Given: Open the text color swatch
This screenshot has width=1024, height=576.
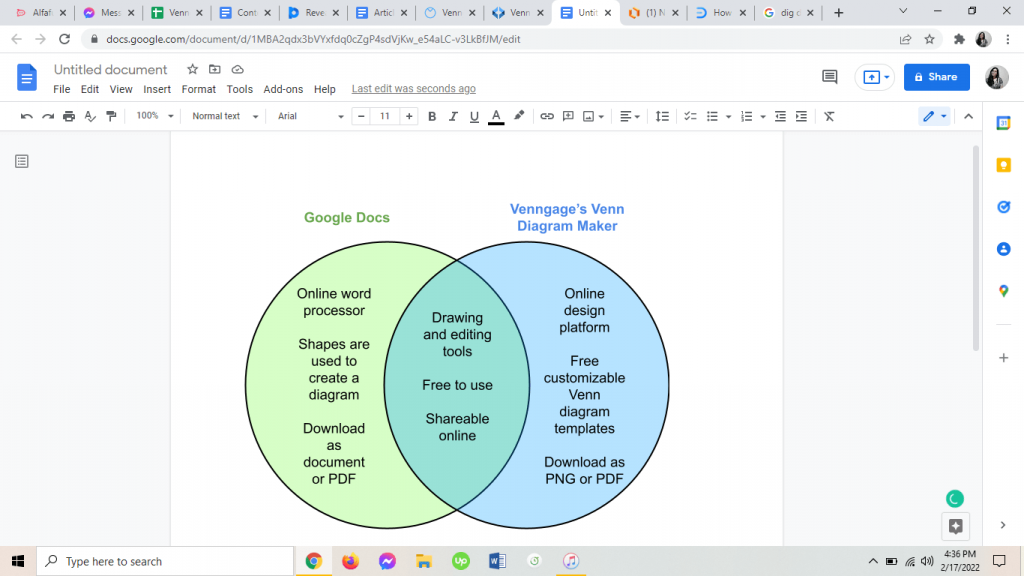Looking at the screenshot, I should point(496,116).
